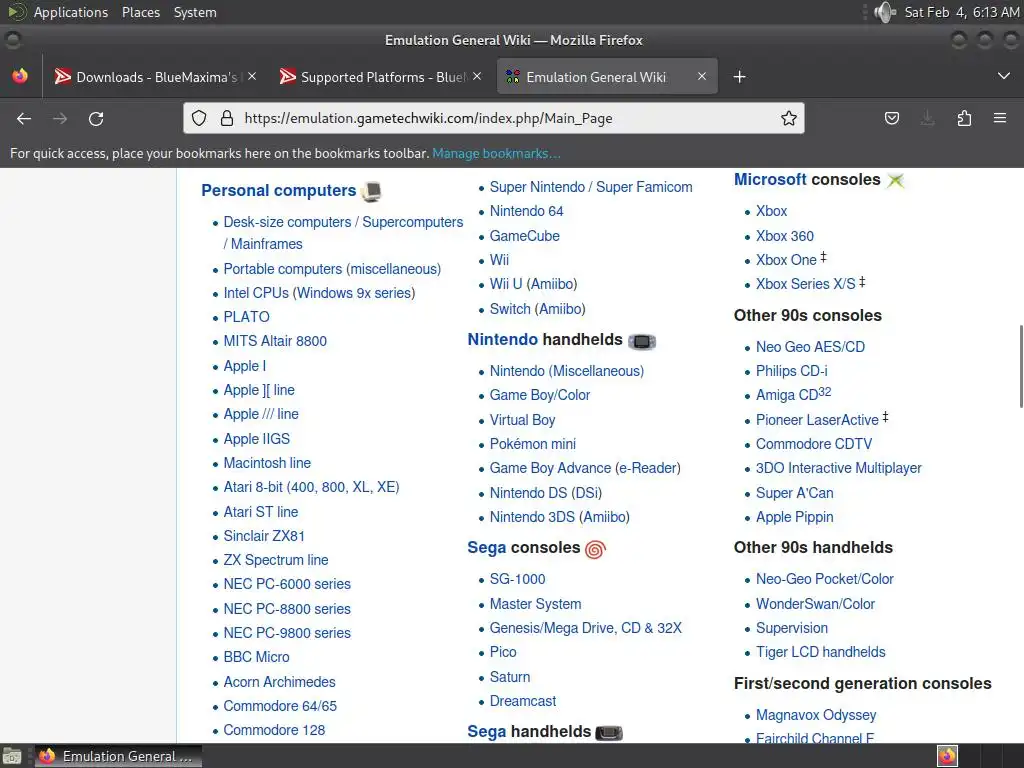Open the Personal computers heading link

[279, 191]
